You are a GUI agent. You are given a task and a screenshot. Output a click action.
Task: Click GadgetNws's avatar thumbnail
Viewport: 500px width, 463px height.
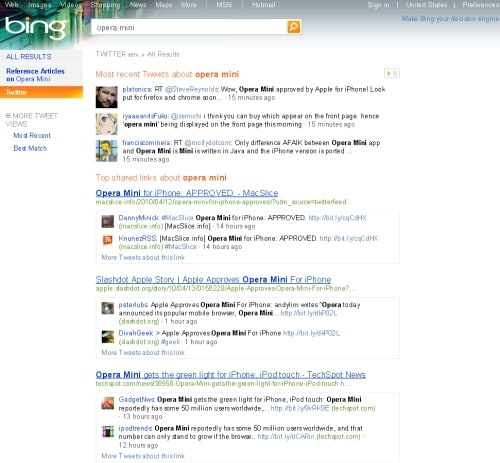[108, 403]
